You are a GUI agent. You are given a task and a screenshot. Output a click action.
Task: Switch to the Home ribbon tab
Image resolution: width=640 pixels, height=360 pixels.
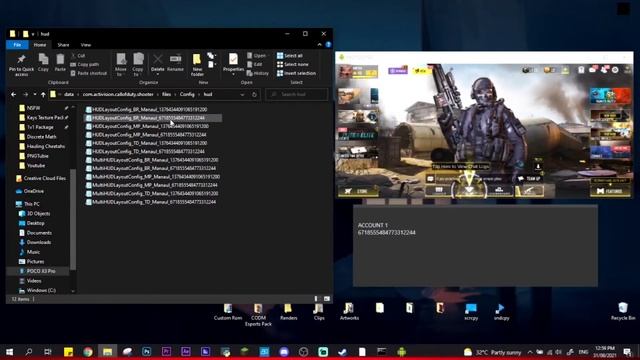pos(40,44)
